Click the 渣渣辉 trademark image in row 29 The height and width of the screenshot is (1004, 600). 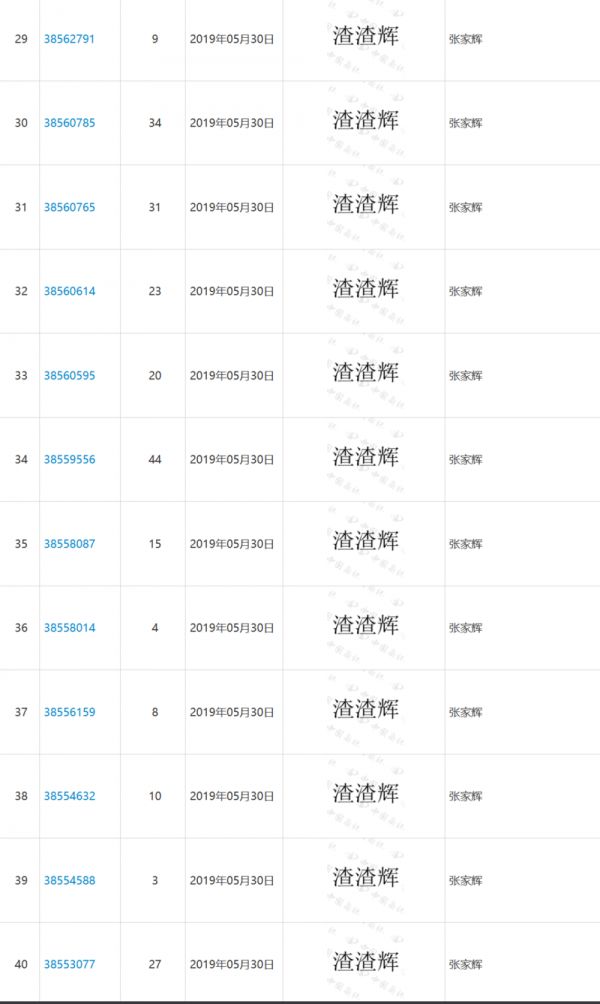click(365, 37)
